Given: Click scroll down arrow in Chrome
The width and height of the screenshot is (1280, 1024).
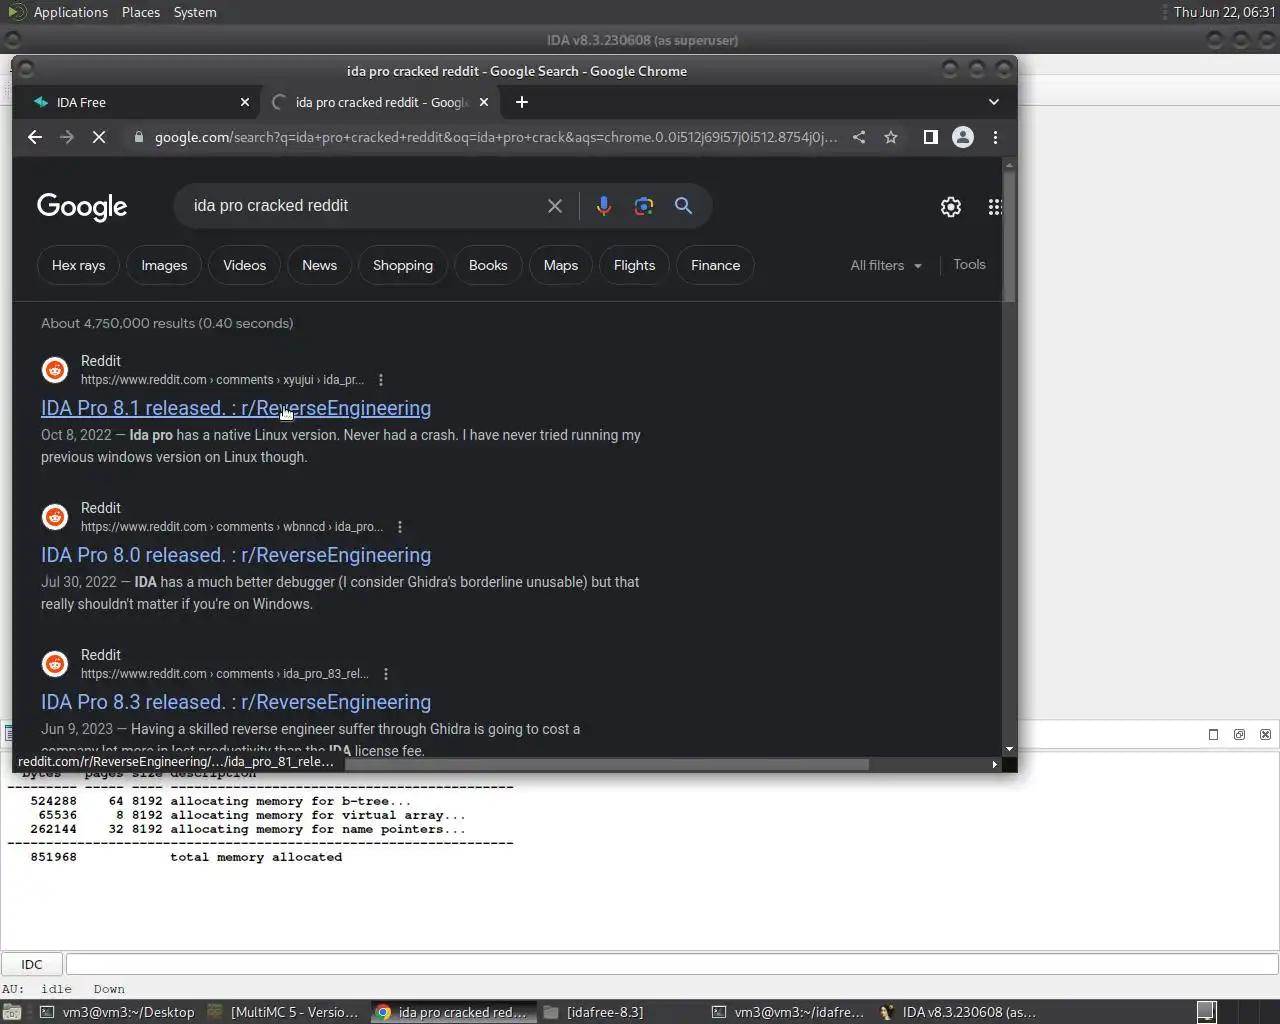Looking at the screenshot, I should pos(1009,749).
